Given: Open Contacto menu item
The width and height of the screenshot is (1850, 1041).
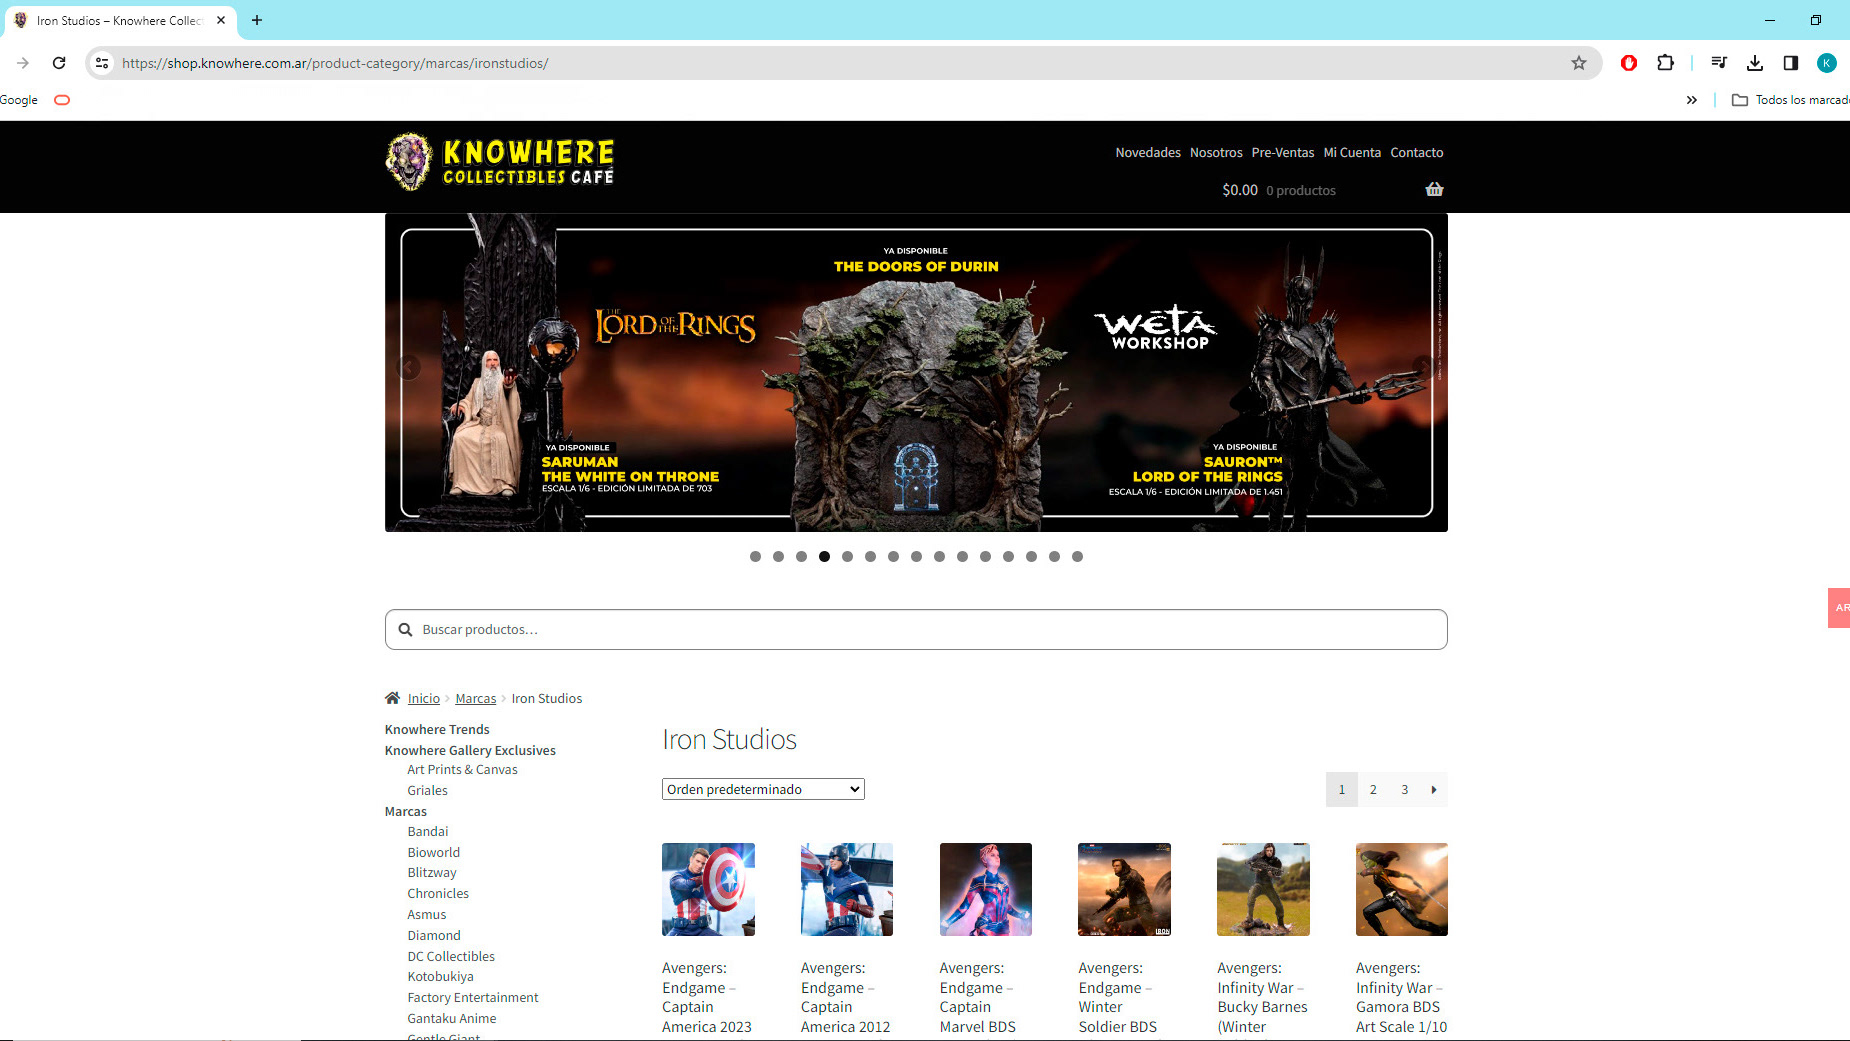Looking at the screenshot, I should 1417,153.
